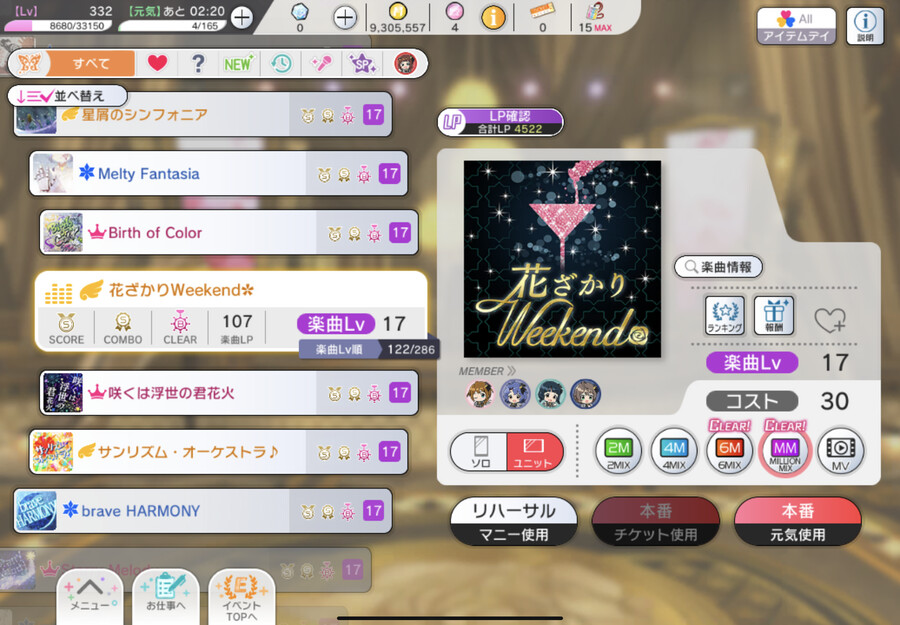Viewport: 900px width, 625px height.
Task: Open 楽曲情報 song info
Action: pyautogui.click(x=719, y=267)
